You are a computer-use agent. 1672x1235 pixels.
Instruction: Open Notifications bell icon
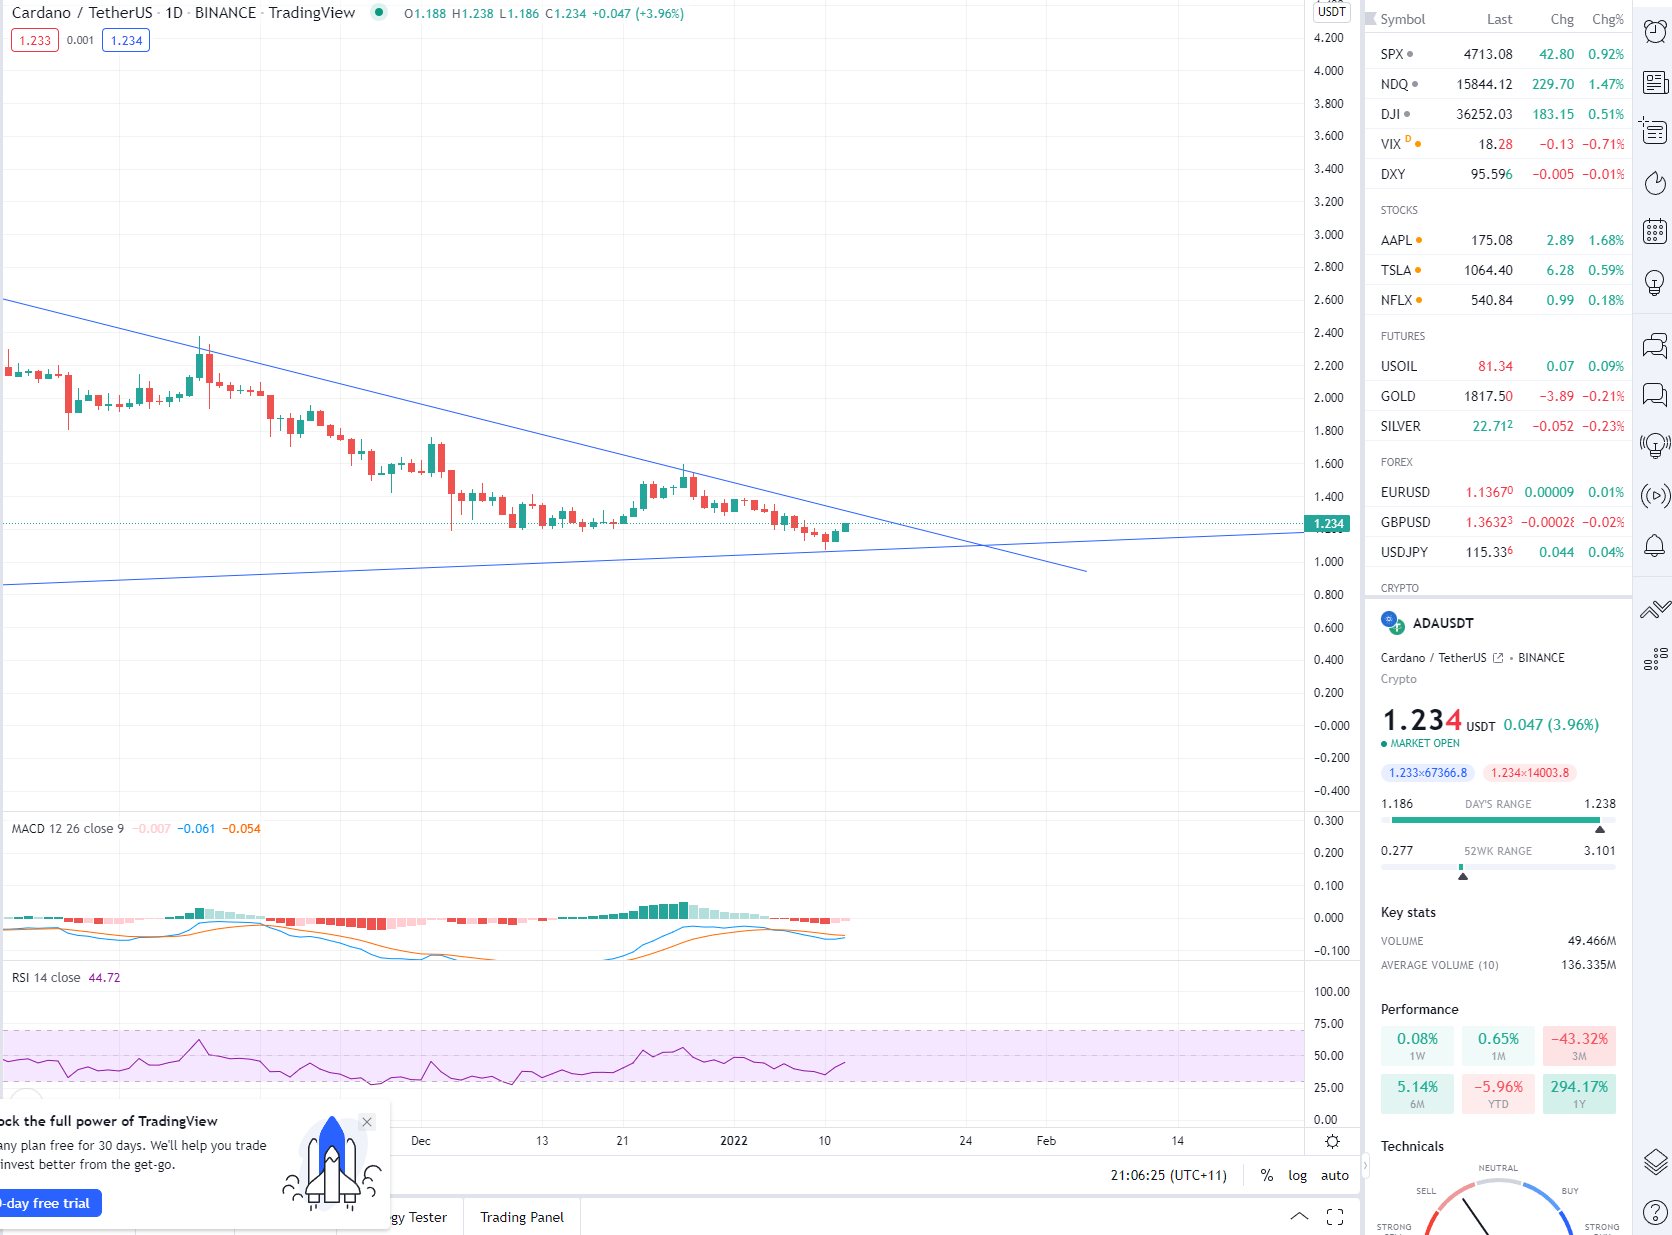click(x=1655, y=546)
